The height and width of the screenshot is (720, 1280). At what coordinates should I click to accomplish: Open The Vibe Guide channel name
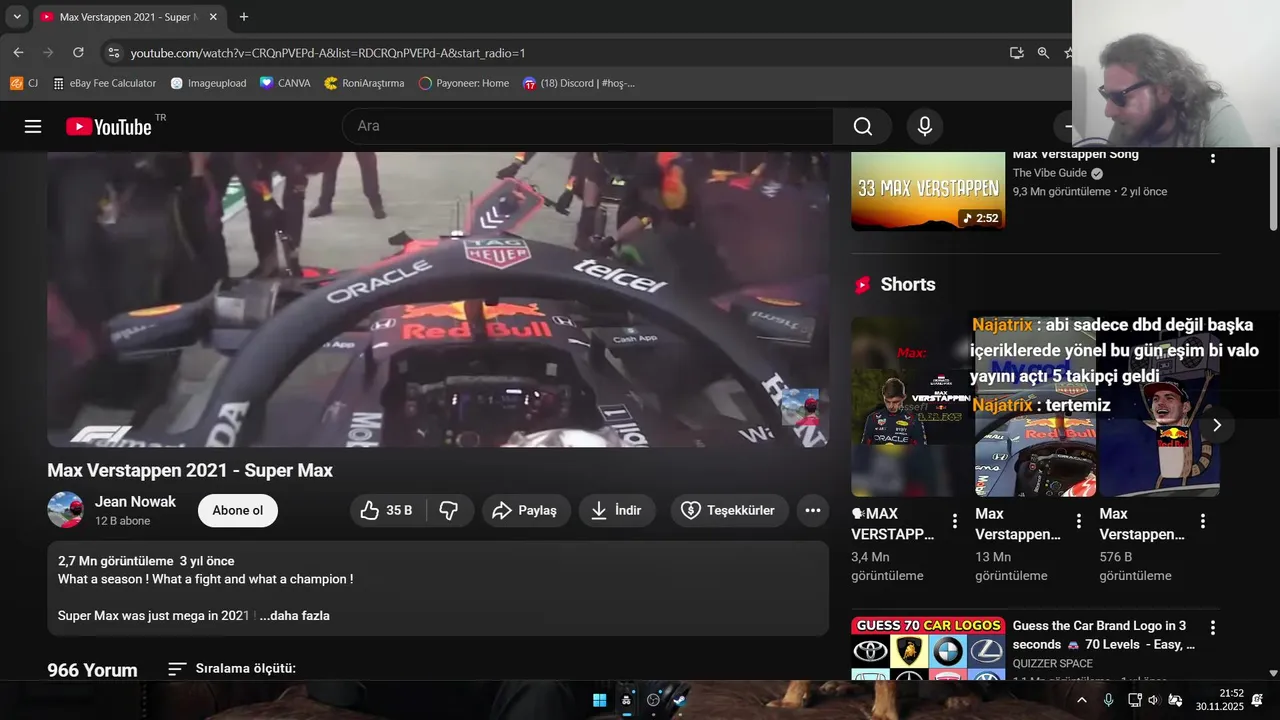pos(1051,173)
